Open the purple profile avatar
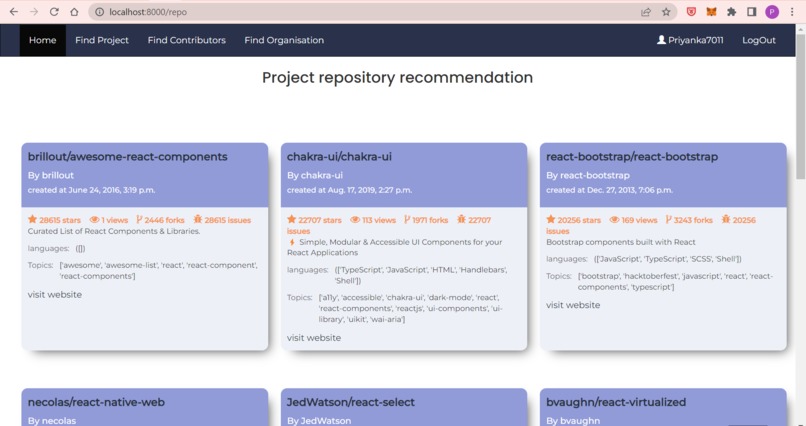Viewport: 806px width, 426px height. click(x=772, y=12)
